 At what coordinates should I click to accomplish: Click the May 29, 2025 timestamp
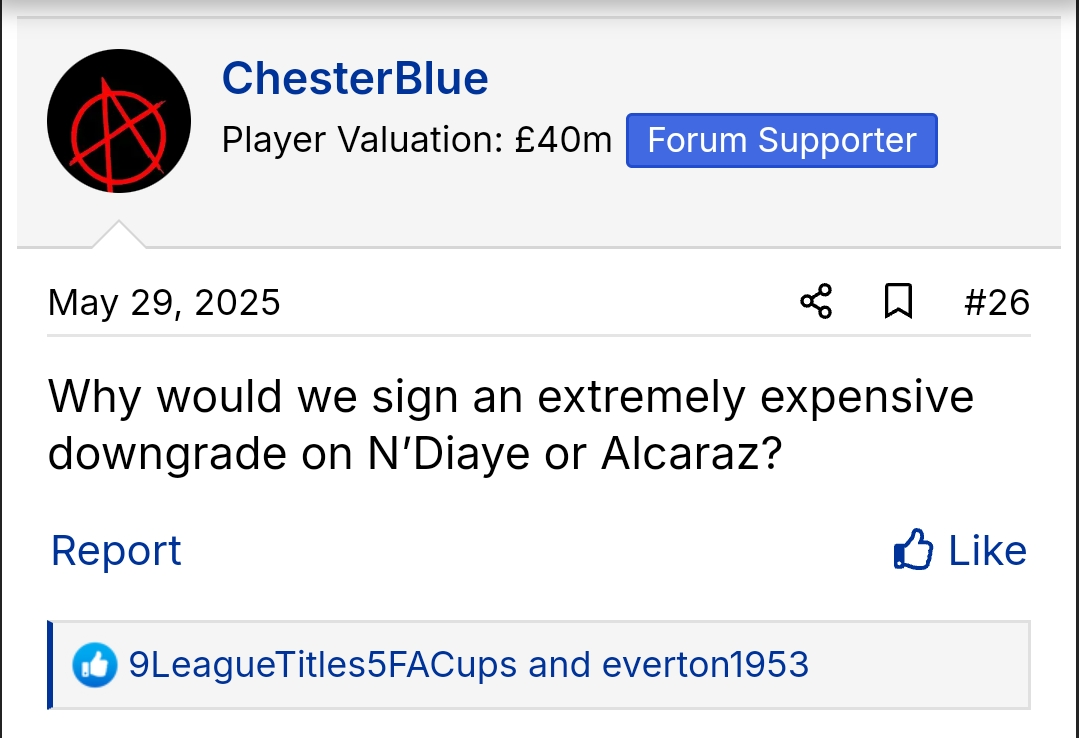pyautogui.click(x=164, y=302)
